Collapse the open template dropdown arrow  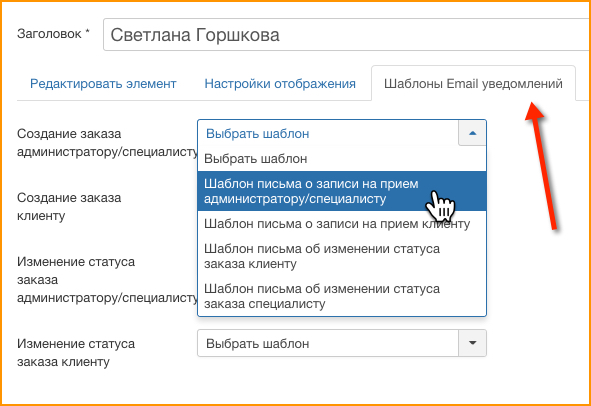pyautogui.click(x=472, y=133)
